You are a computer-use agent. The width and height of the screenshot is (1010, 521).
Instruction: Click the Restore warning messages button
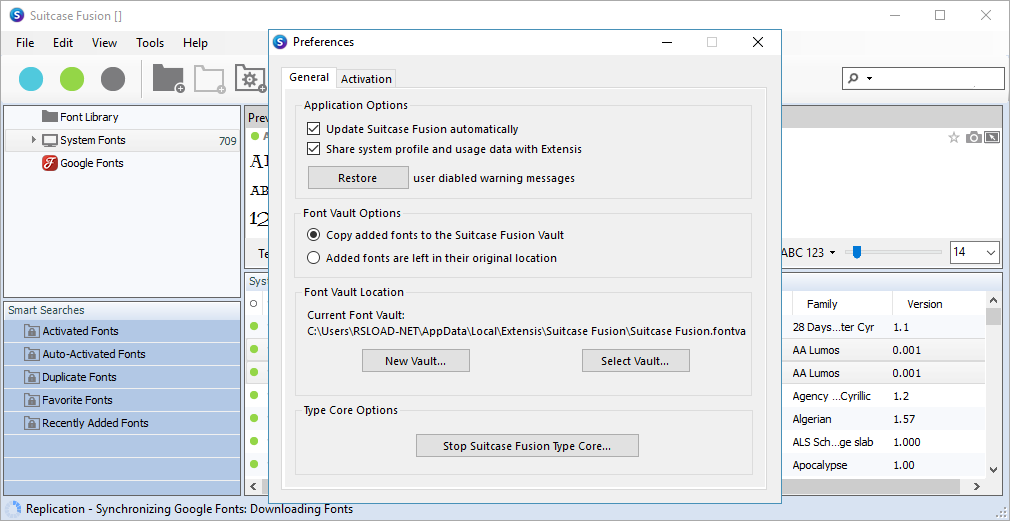[x=358, y=178]
